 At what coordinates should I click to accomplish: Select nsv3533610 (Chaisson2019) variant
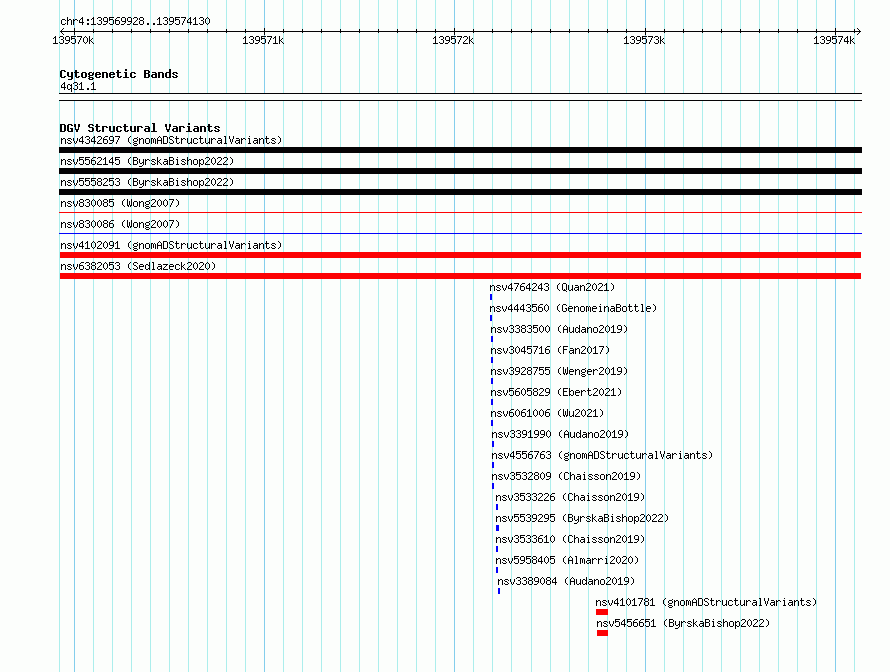pos(570,539)
